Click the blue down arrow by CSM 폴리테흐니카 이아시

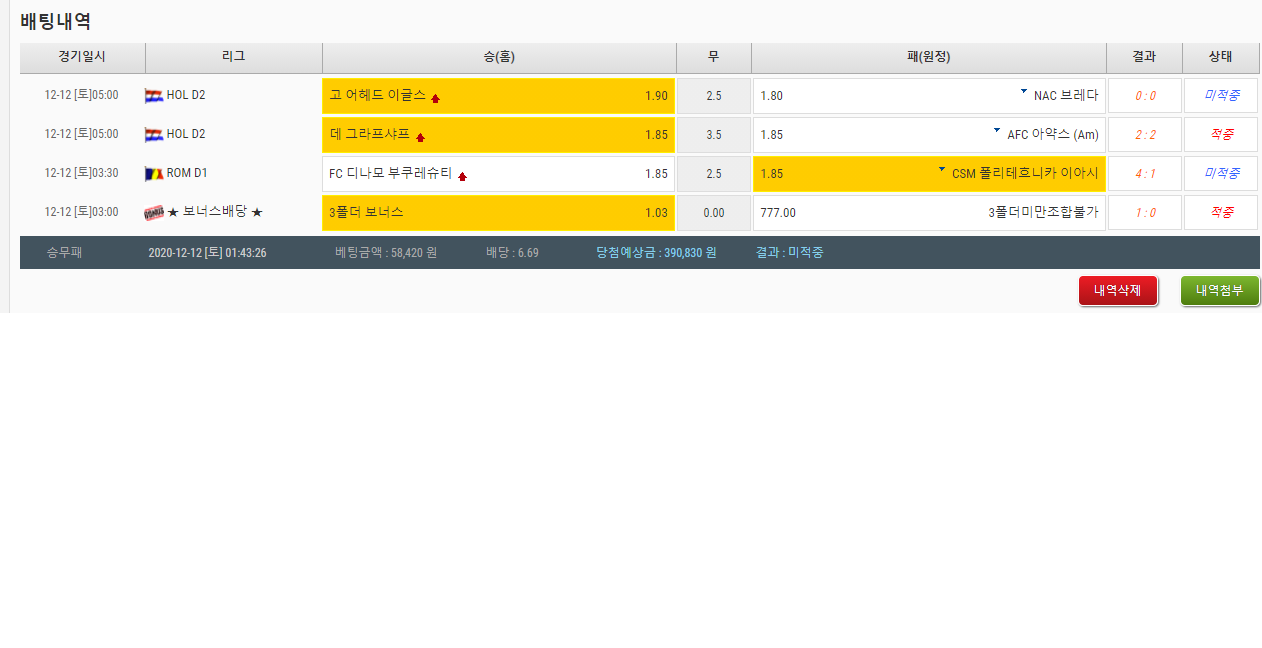point(941,170)
